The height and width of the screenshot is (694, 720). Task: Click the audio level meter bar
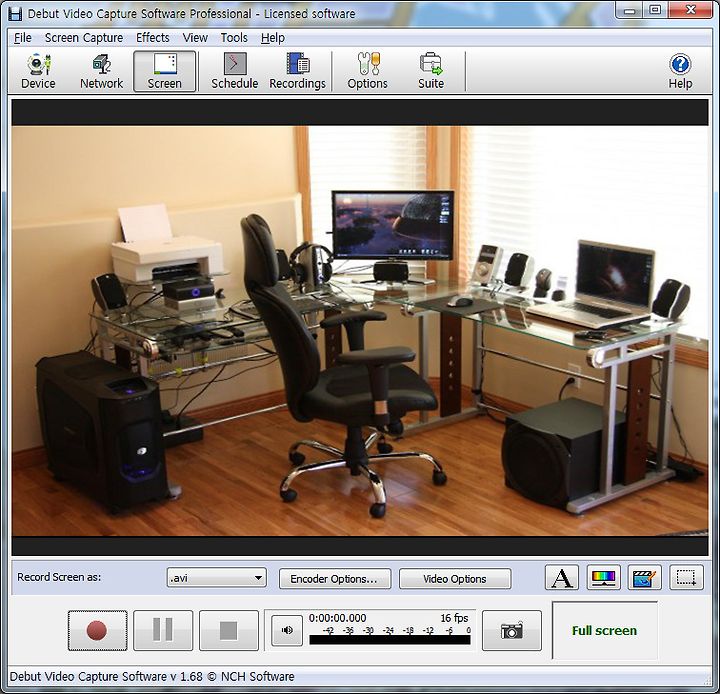390,640
